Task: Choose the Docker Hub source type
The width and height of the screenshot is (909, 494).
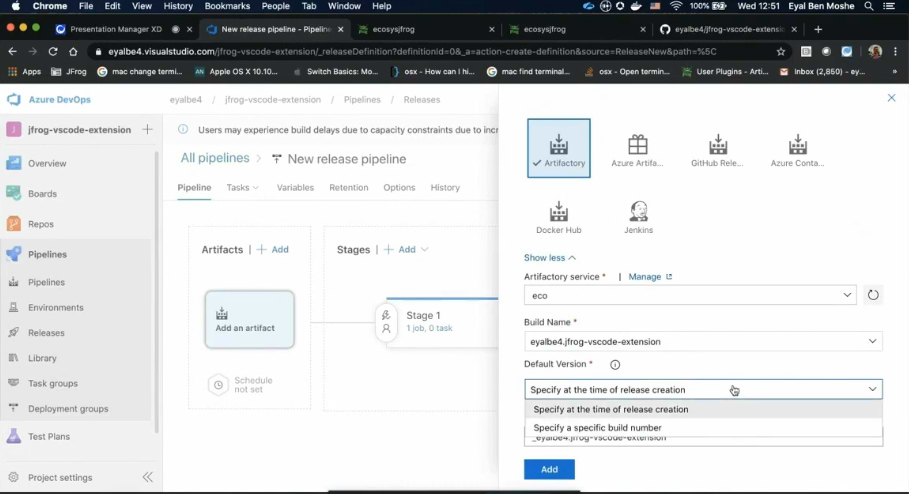Action: coord(559,217)
